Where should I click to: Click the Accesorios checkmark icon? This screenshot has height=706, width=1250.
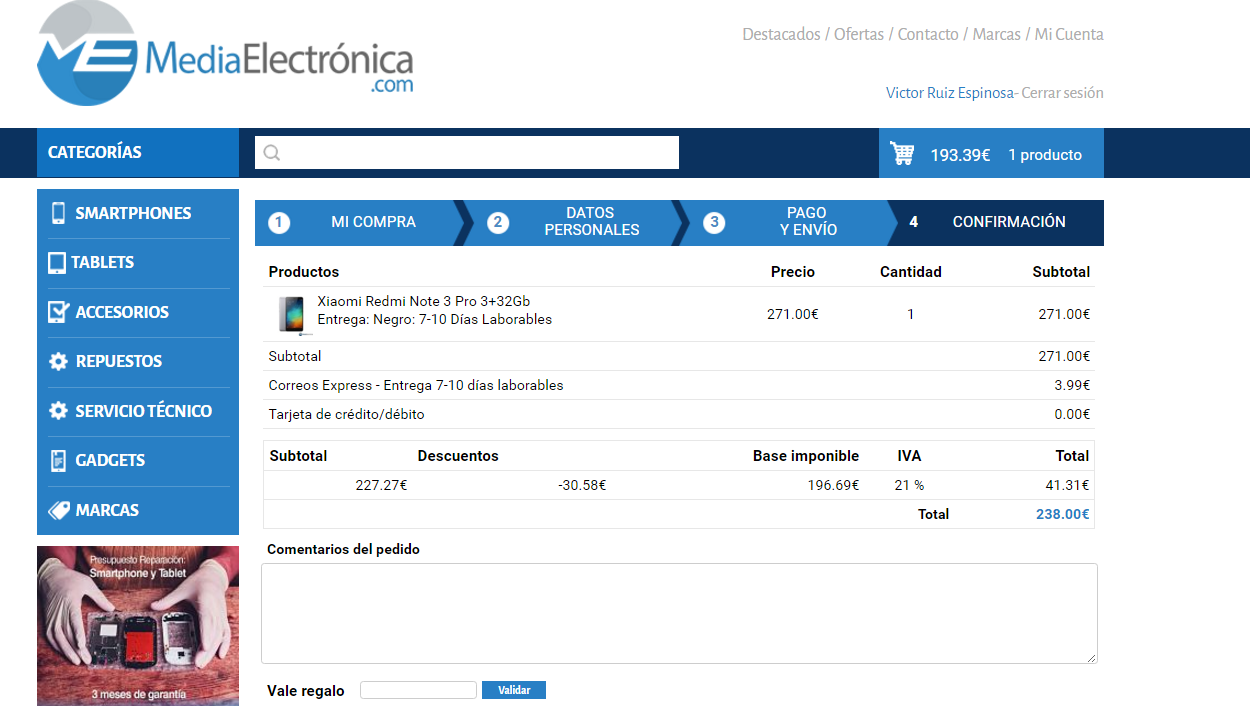(x=58, y=312)
